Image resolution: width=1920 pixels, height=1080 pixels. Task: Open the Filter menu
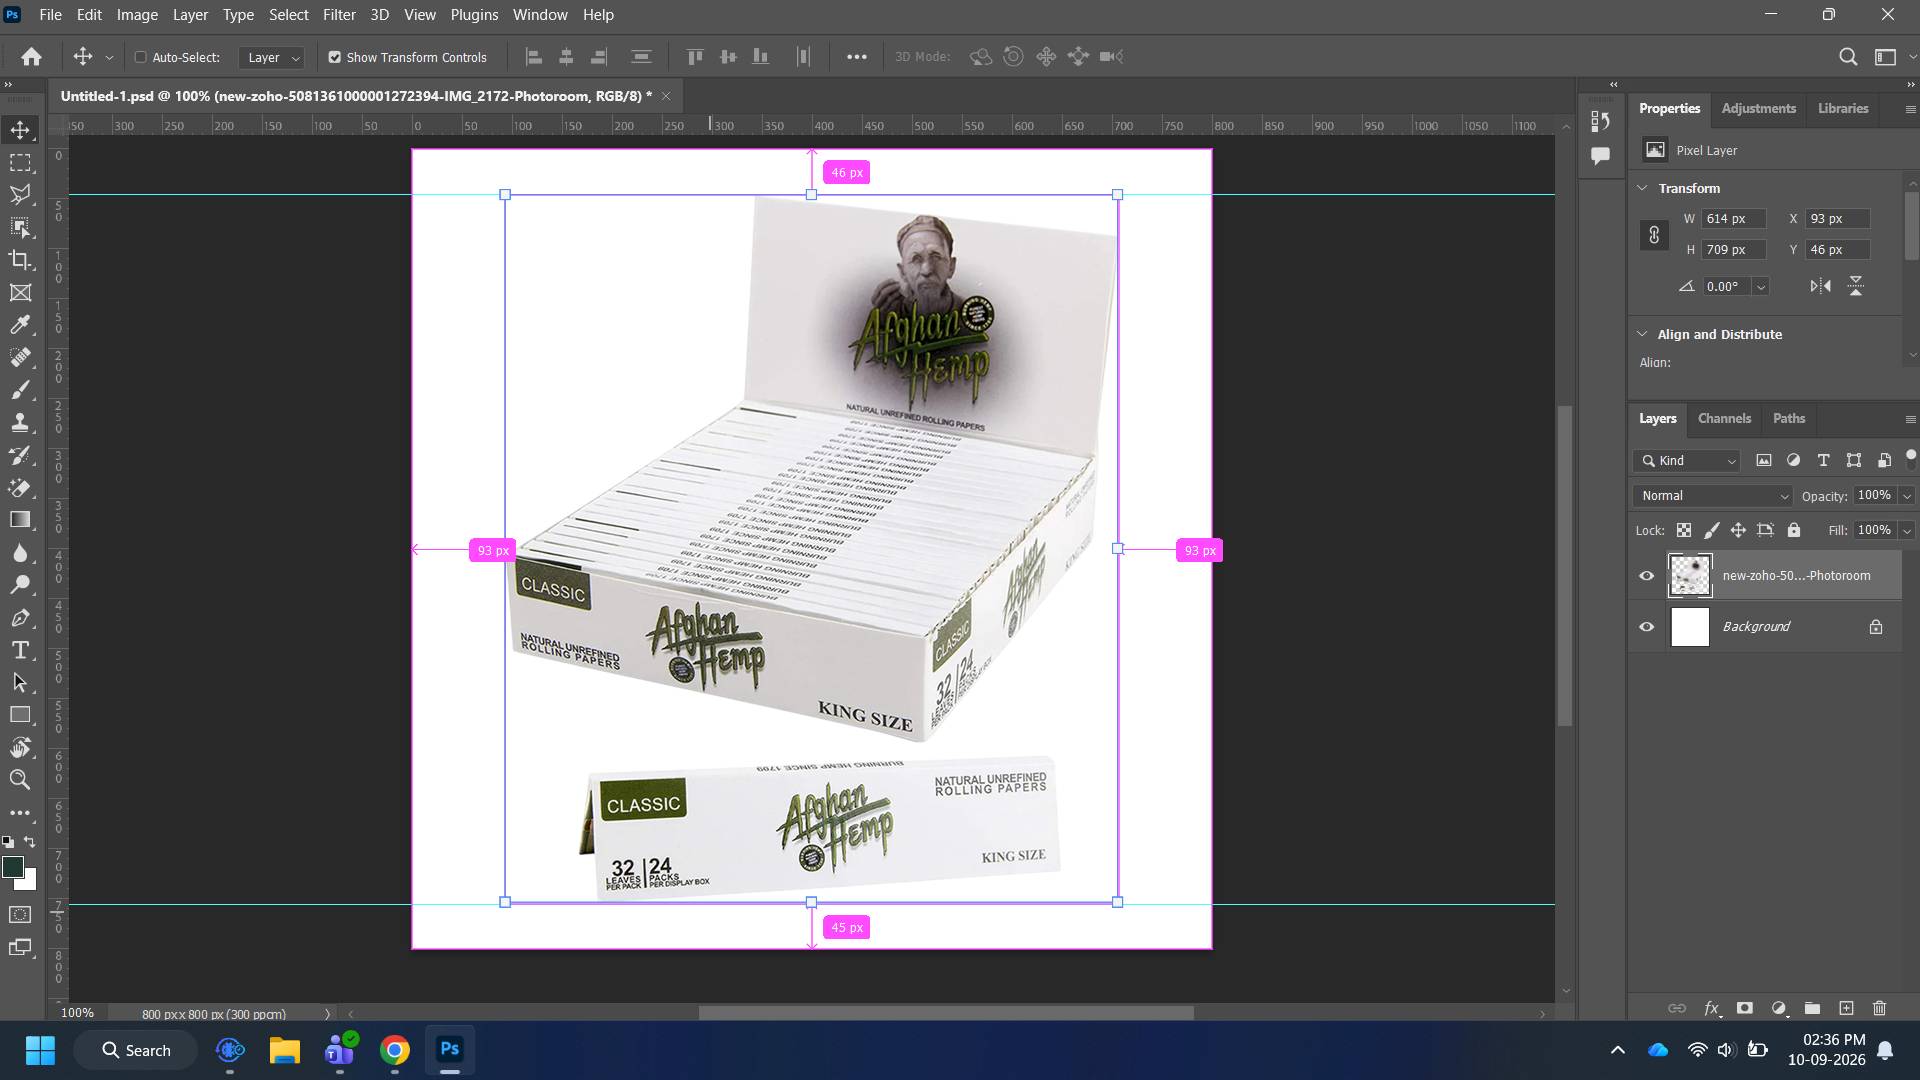(339, 15)
